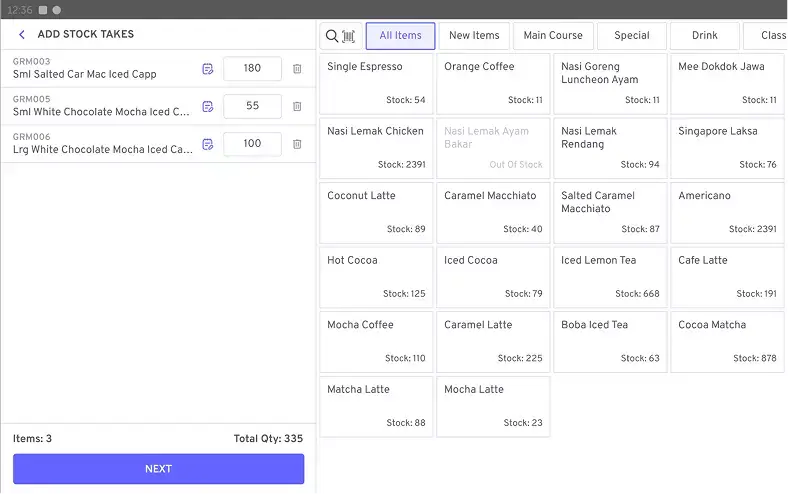Open note icon for Sml Salted Car Mac
Screen dimensions: 788x494
[x=208, y=69]
